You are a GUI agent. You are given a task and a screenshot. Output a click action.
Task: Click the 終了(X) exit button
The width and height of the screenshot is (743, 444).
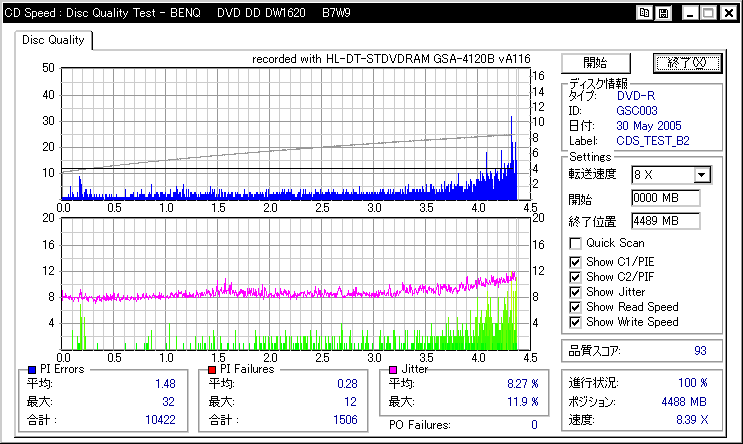[687, 63]
